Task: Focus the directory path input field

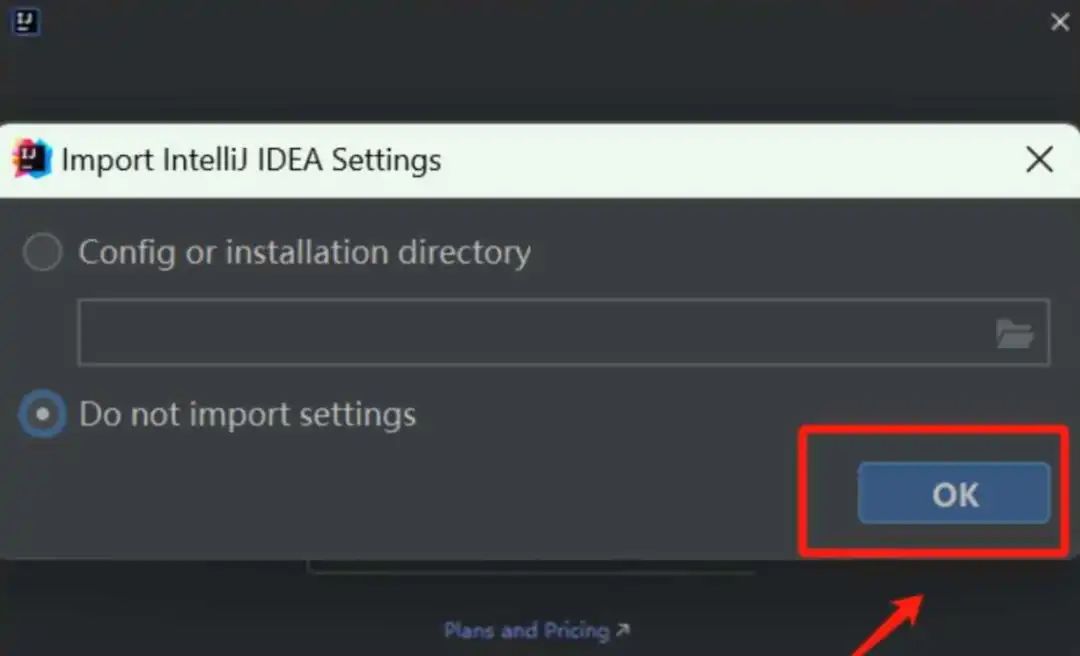Action: point(563,332)
